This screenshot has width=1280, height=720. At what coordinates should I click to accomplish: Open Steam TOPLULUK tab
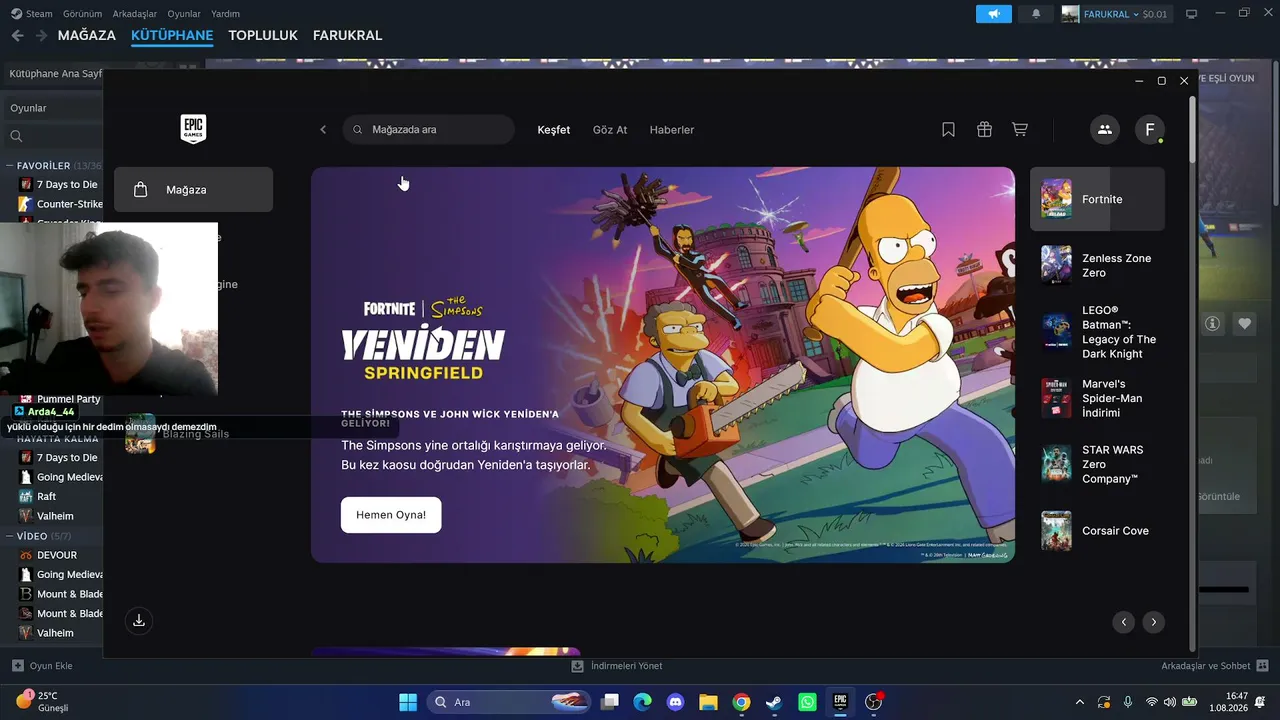click(263, 36)
